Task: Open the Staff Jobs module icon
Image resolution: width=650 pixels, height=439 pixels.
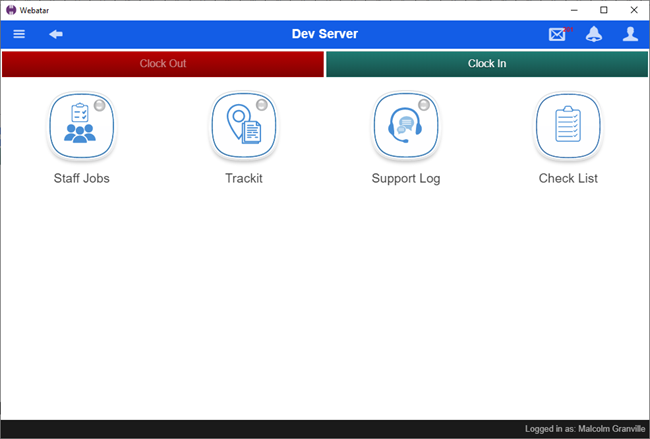Action: 81,126
